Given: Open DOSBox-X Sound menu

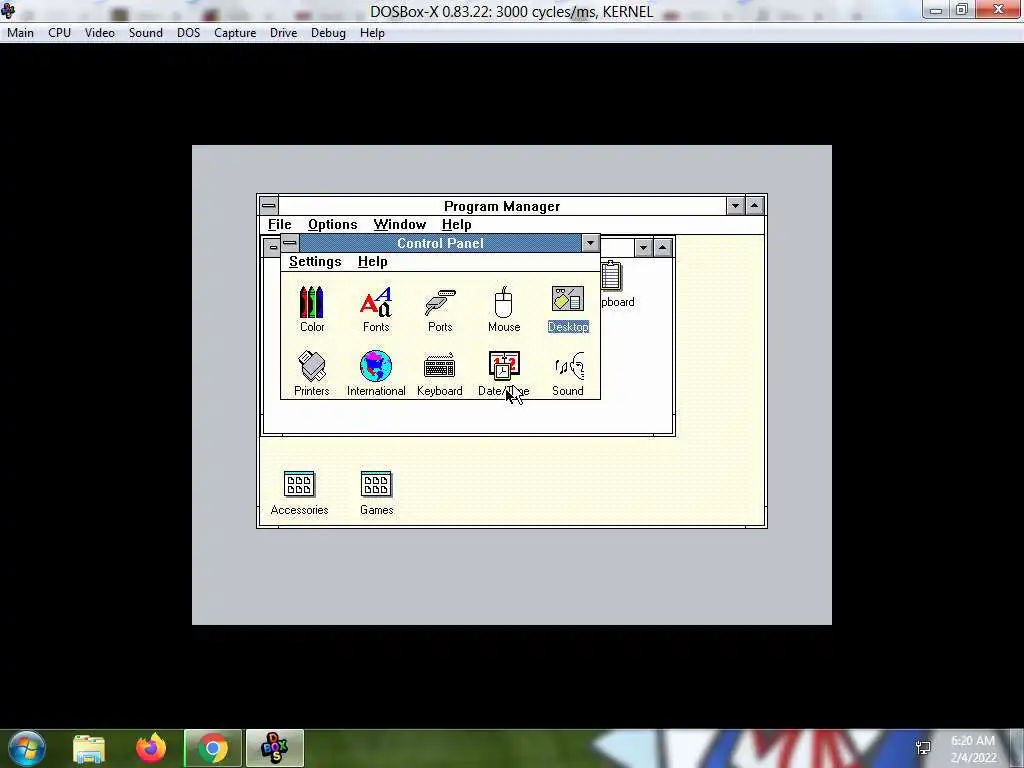Looking at the screenshot, I should [x=146, y=33].
